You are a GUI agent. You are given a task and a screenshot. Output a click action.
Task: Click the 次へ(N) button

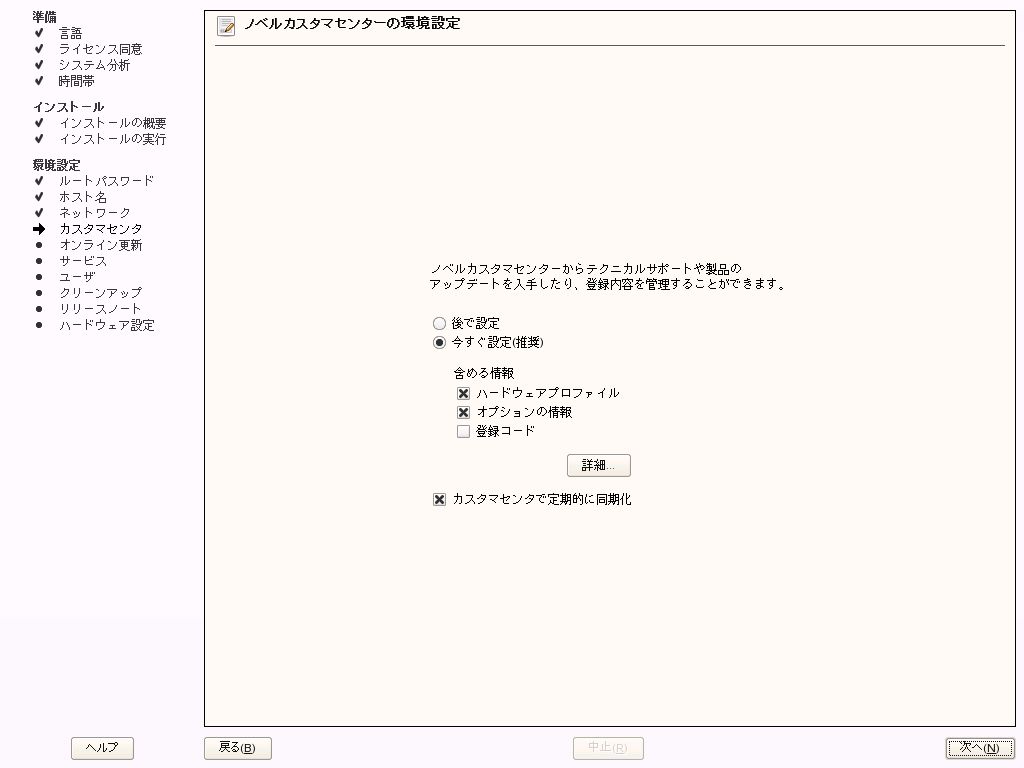981,747
